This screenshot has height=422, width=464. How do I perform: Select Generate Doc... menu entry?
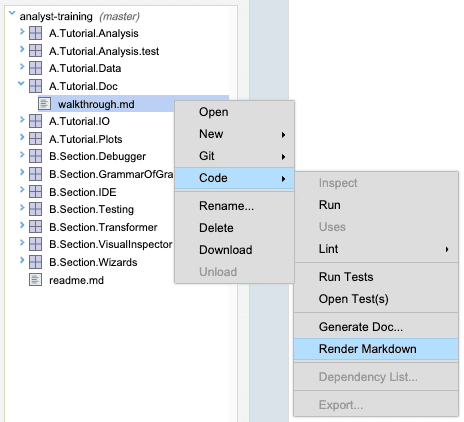tap(376, 327)
